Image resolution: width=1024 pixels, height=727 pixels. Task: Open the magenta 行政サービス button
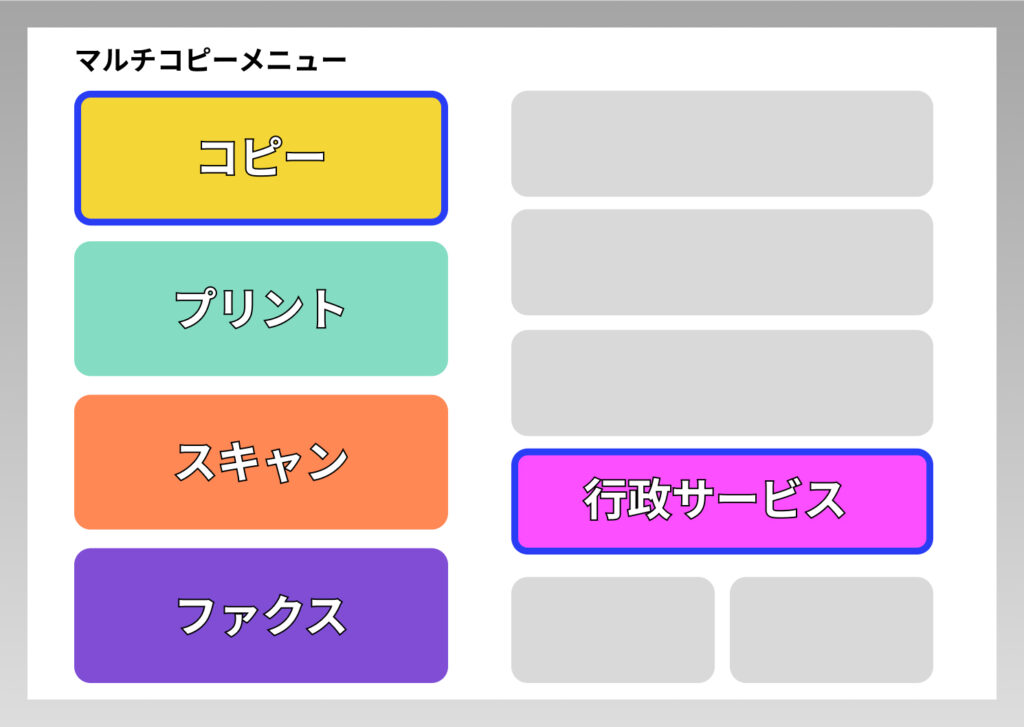pyautogui.click(x=722, y=501)
